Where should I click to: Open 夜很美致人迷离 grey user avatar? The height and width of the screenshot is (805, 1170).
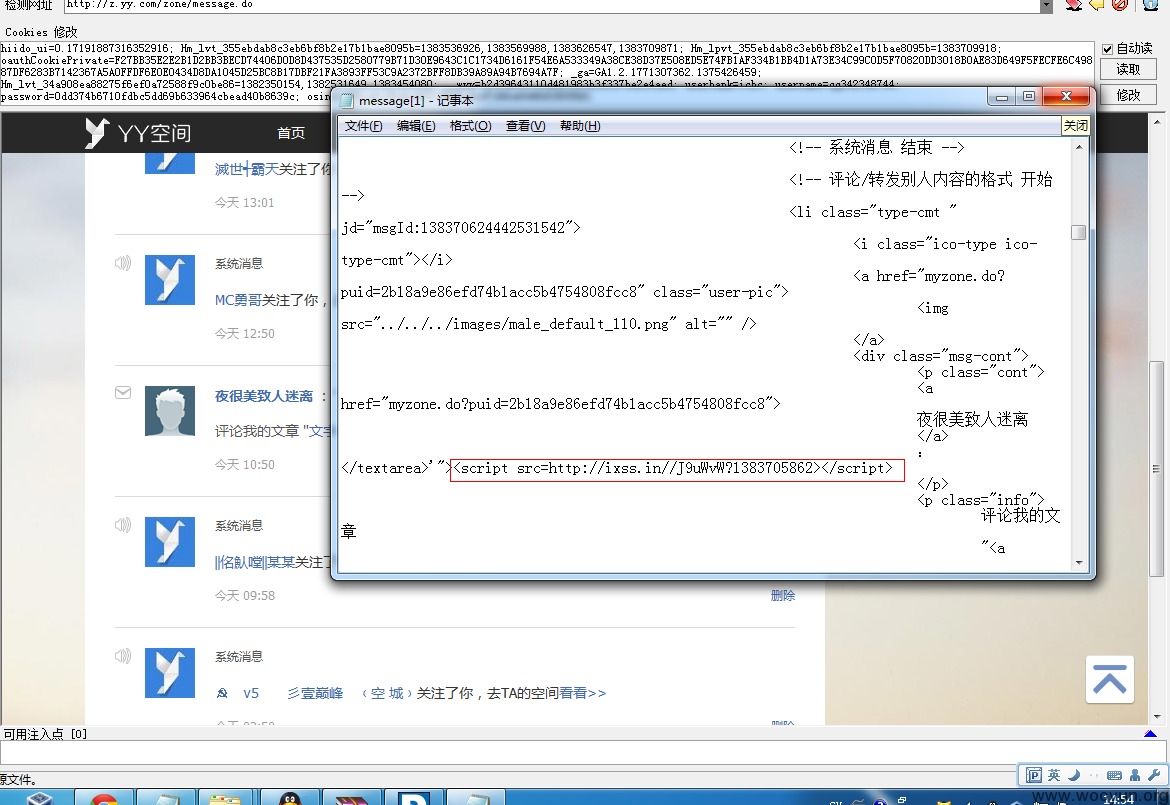[169, 410]
